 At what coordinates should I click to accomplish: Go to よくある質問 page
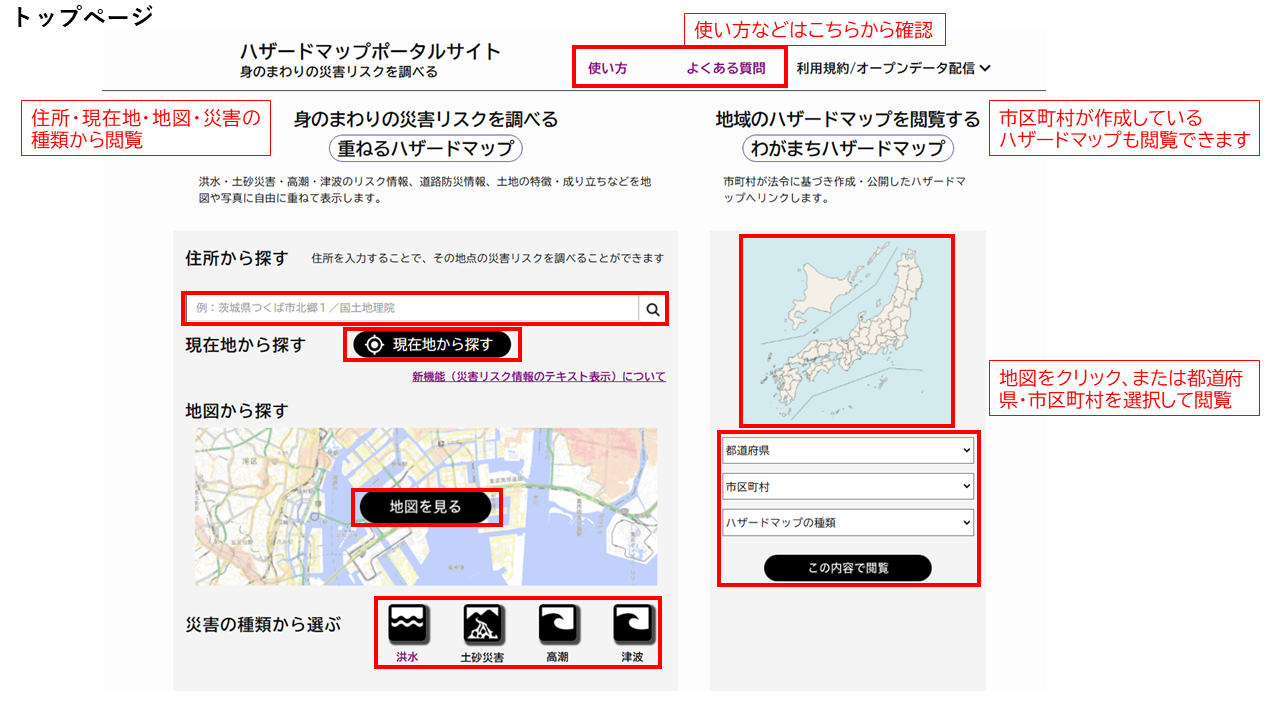(x=725, y=68)
